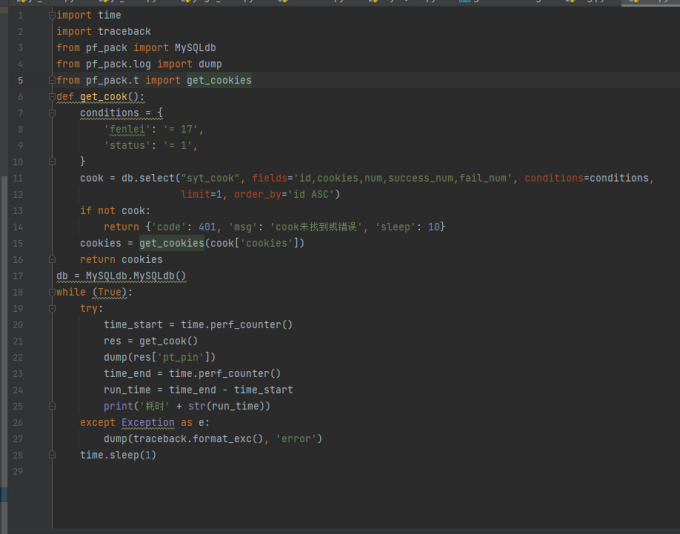Click the 'cook未找到或错误' message string

(x=316, y=227)
